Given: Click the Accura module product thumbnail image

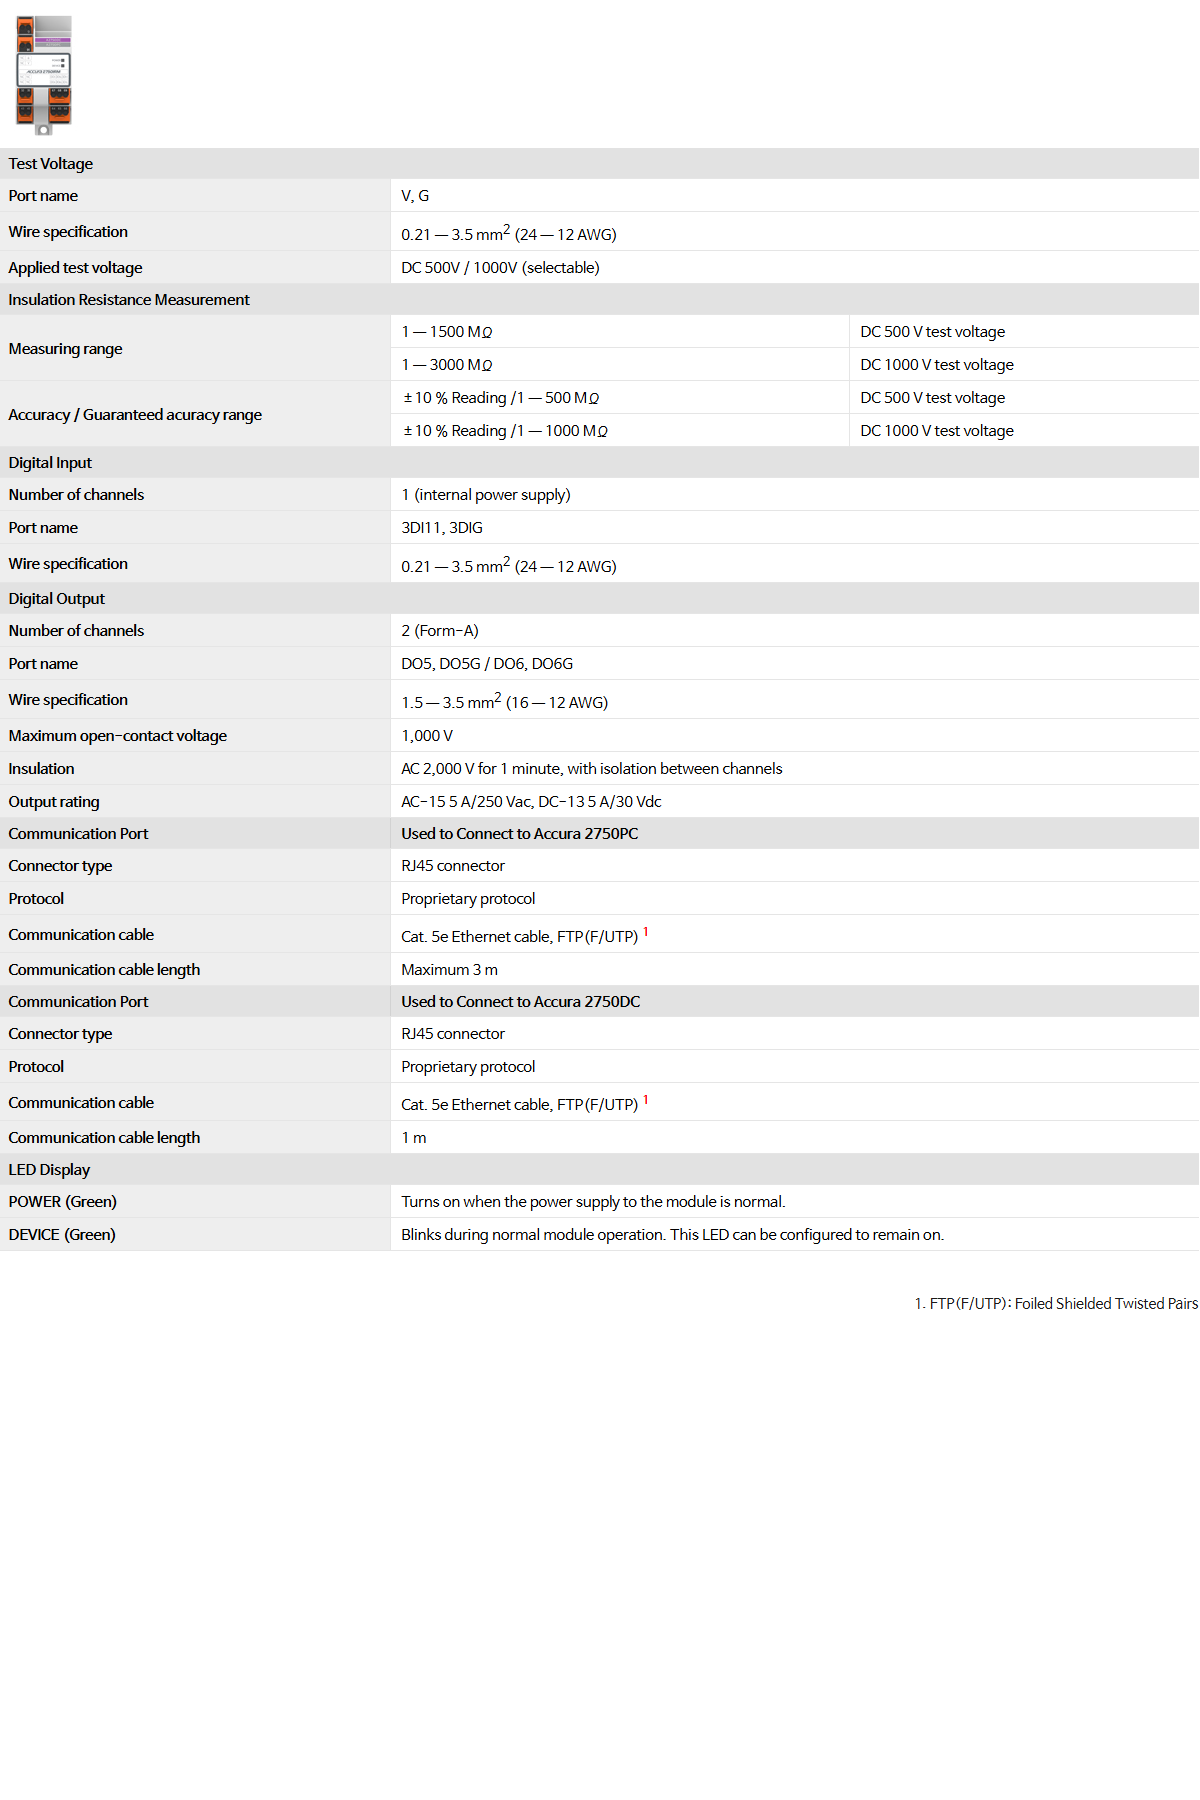Looking at the screenshot, I should pyautogui.click(x=44, y=75).
